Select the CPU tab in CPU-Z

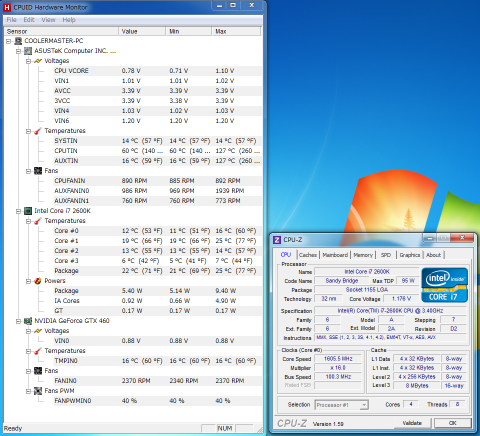[x=286, y=254]
